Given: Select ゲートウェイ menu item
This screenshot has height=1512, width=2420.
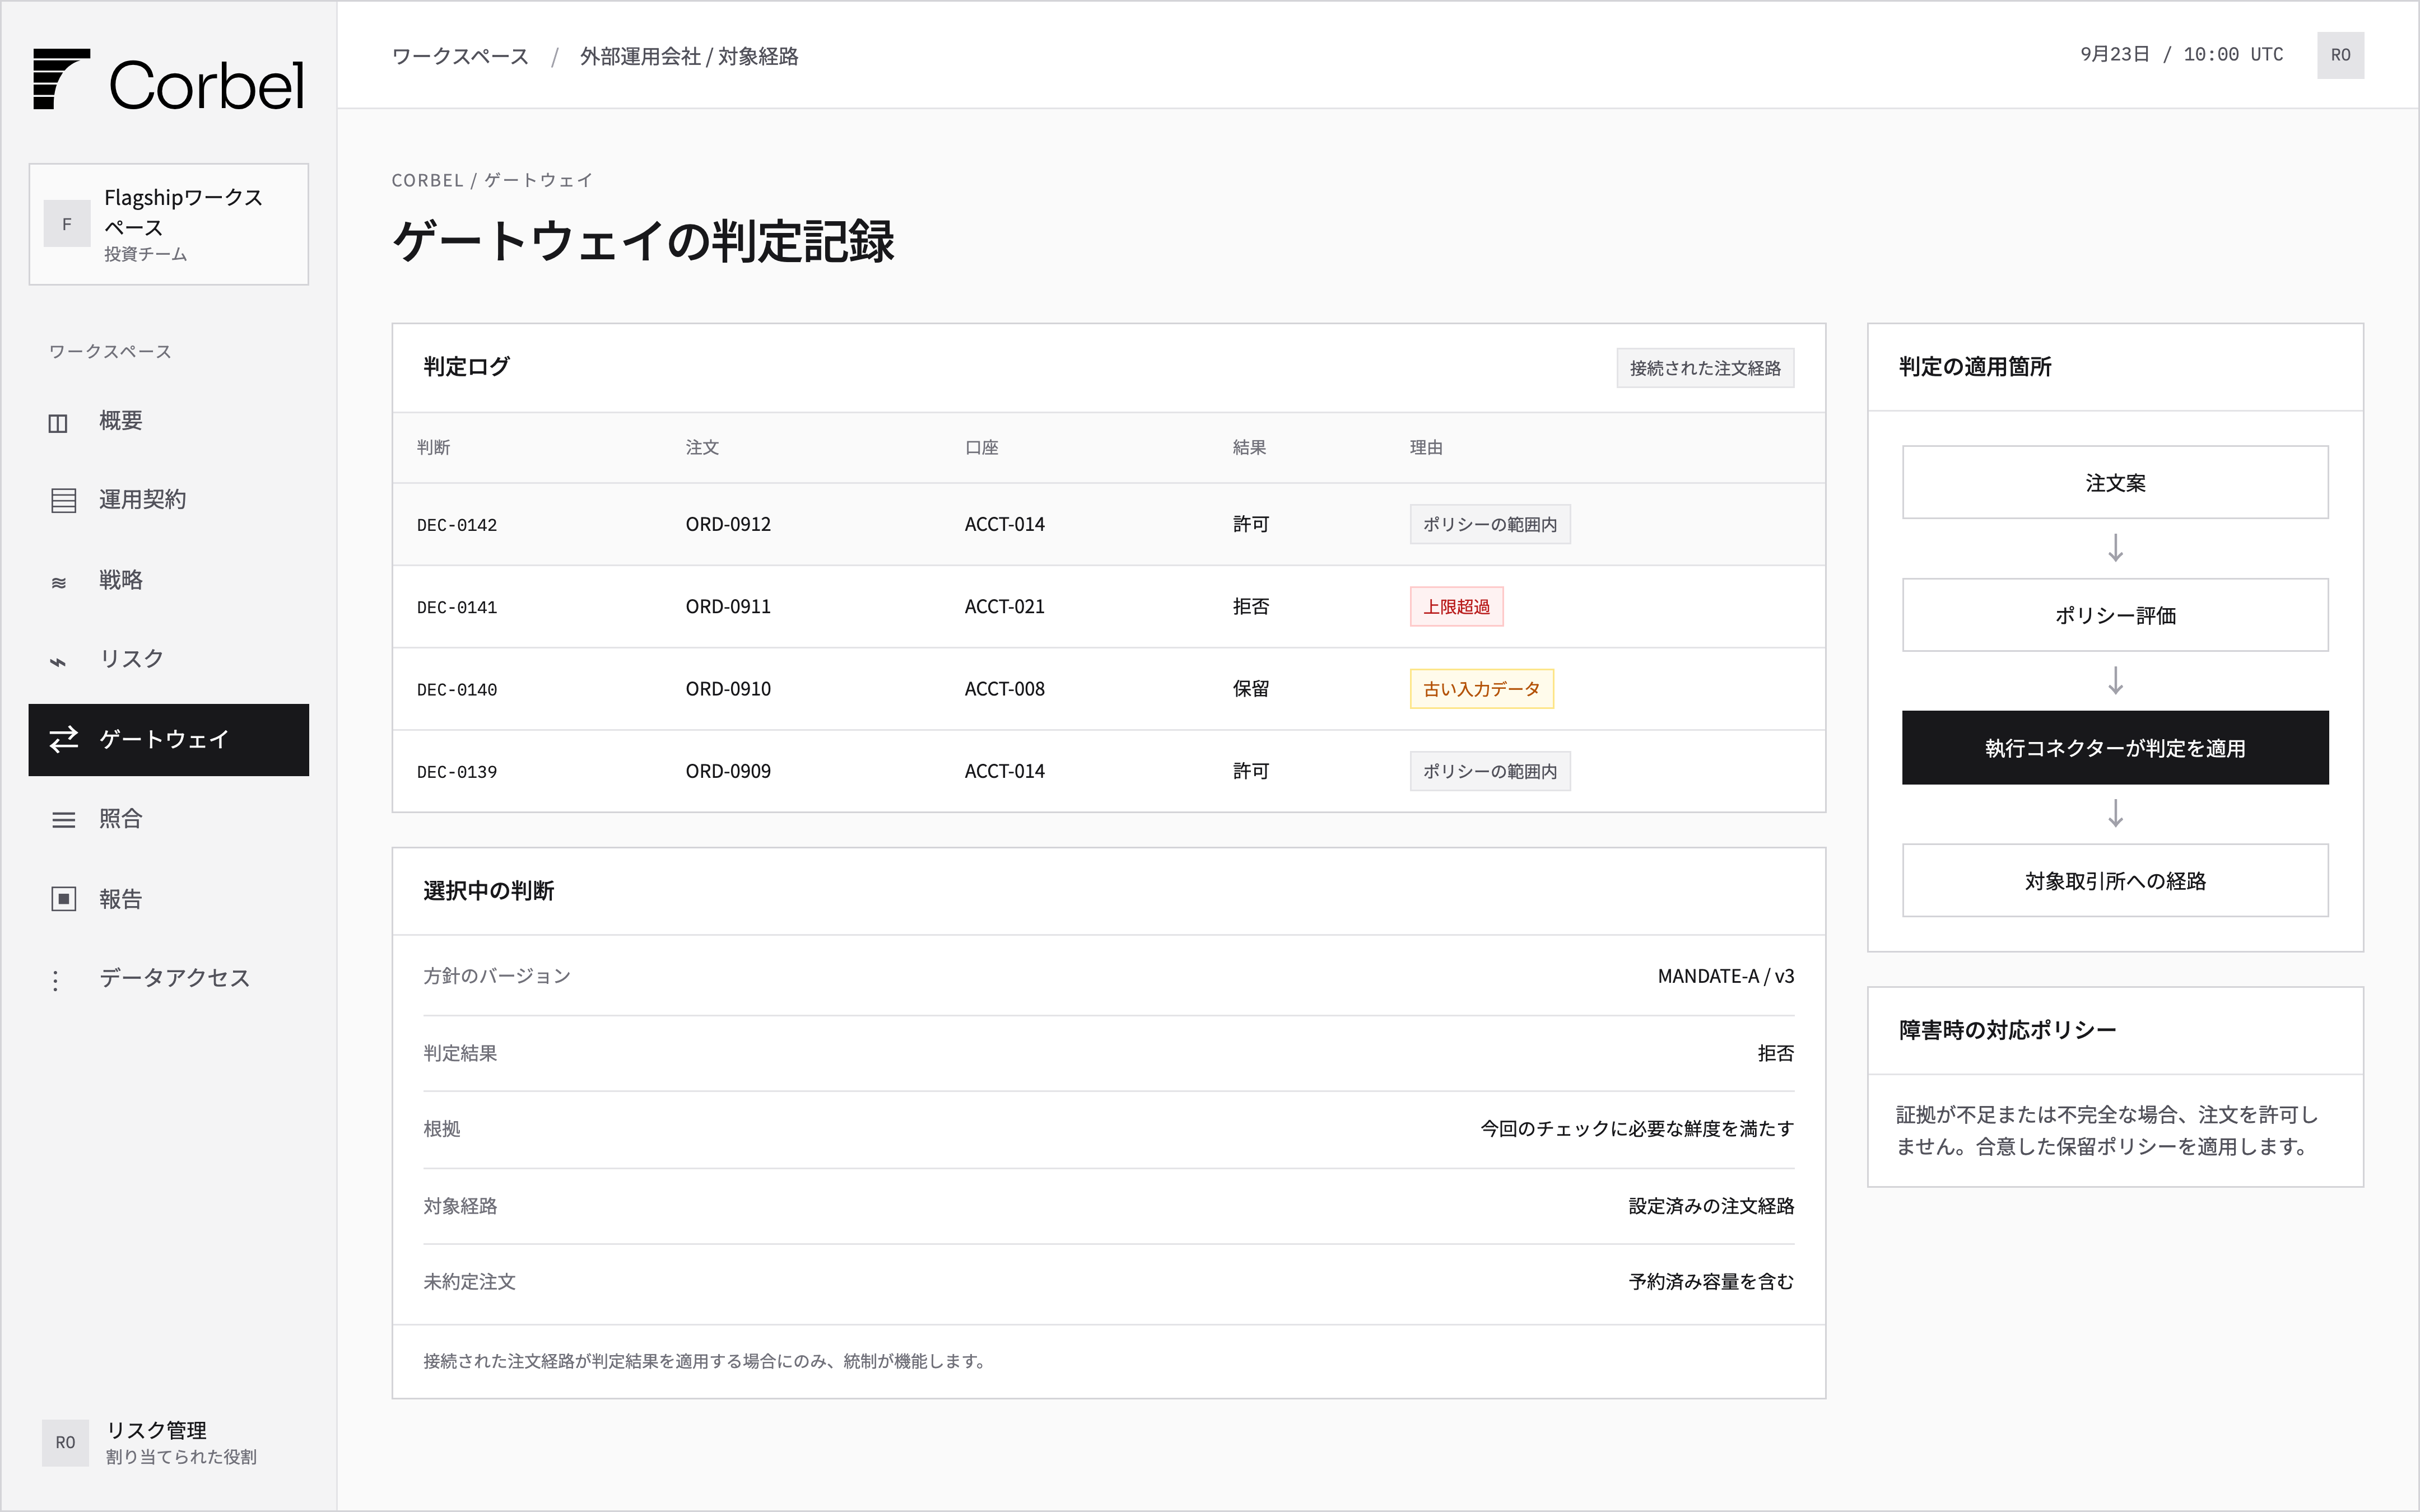Looking at the screenshot, I should (x=168, y=740).
